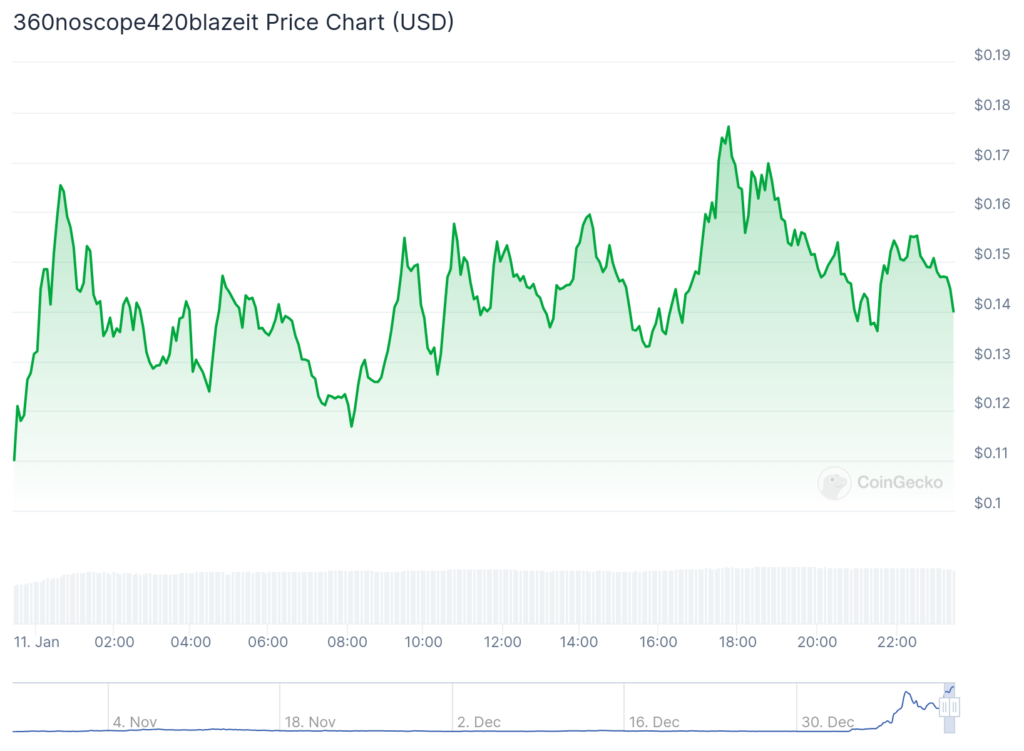Click the CoinGecko watermark text
This screenshot has height=751, width=1024.
point(899,483)
